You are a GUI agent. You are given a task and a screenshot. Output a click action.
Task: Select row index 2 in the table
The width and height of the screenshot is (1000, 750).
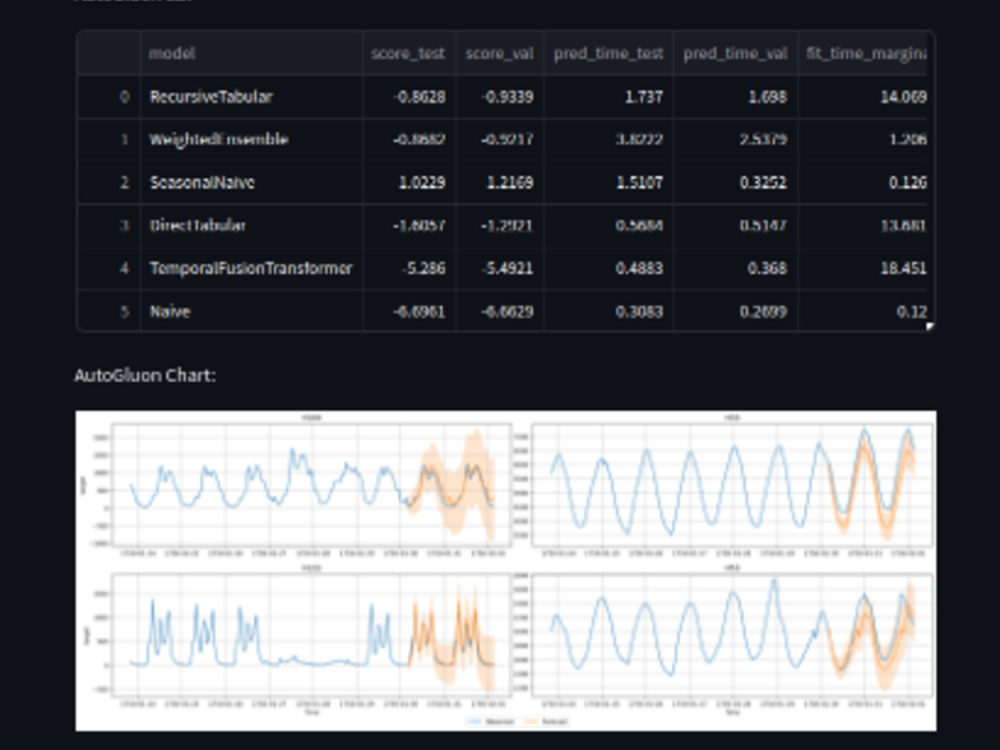click(108, 182)
